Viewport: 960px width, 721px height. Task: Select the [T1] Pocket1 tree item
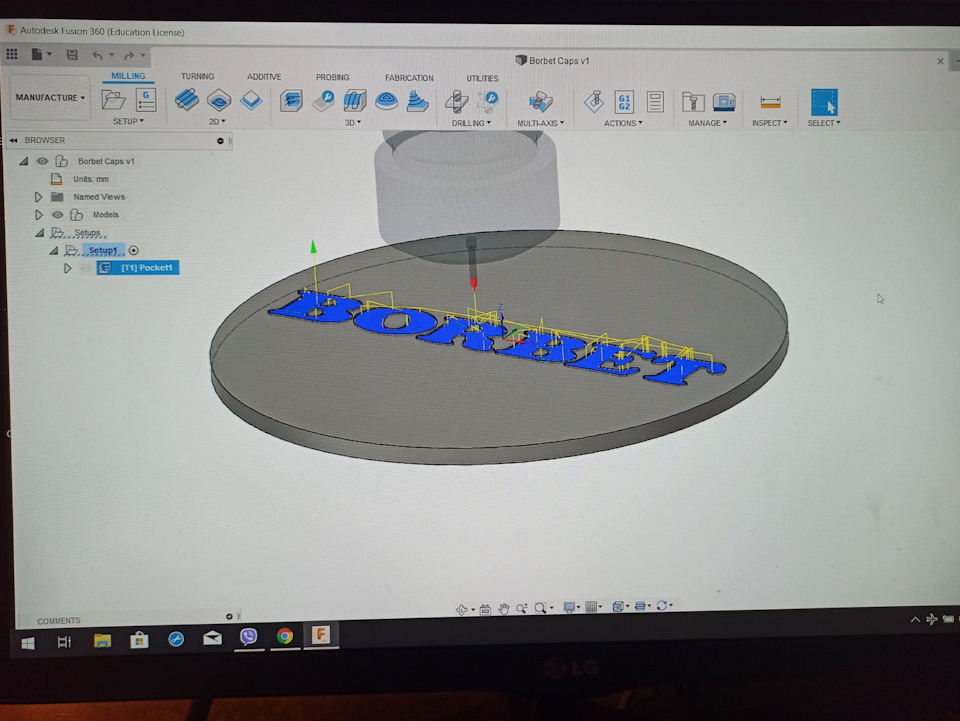point(138,268)
